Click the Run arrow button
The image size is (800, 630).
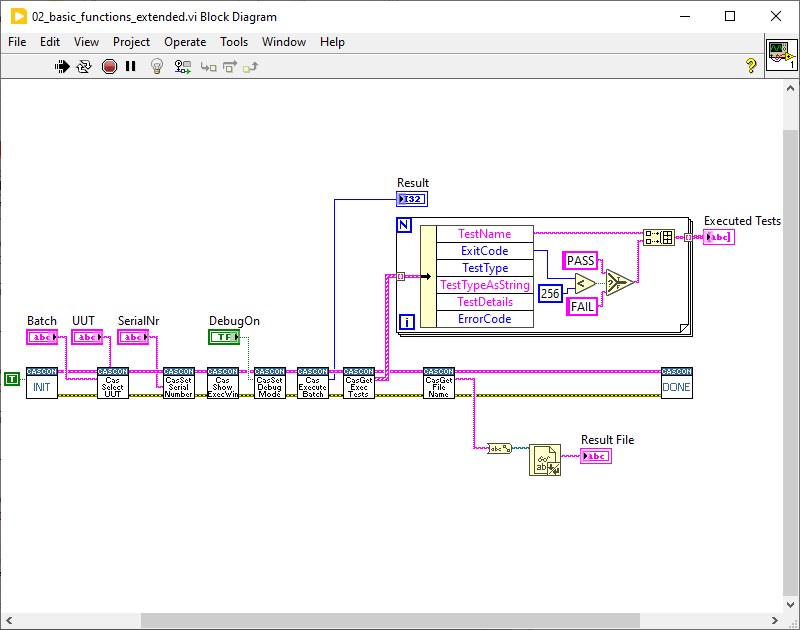click(62, 66)
